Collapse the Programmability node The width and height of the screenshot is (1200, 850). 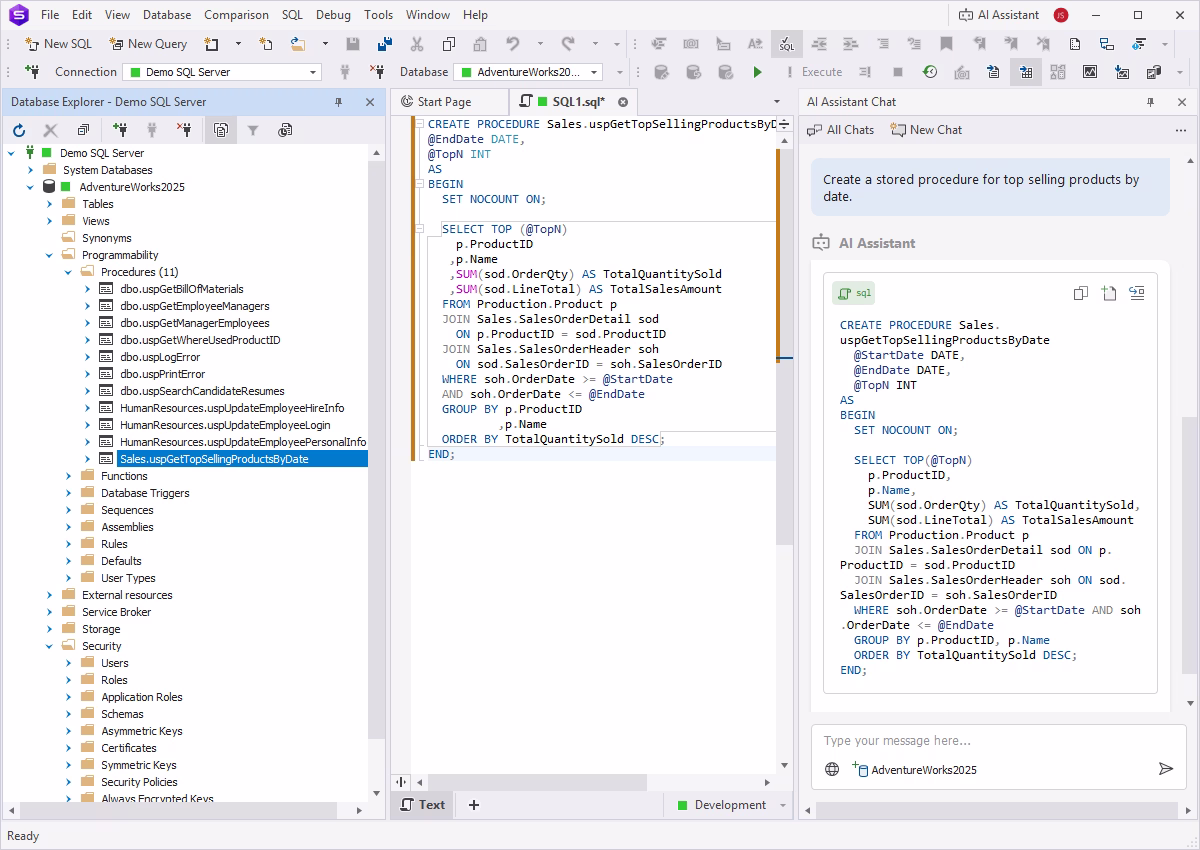(x=49, y=255)
